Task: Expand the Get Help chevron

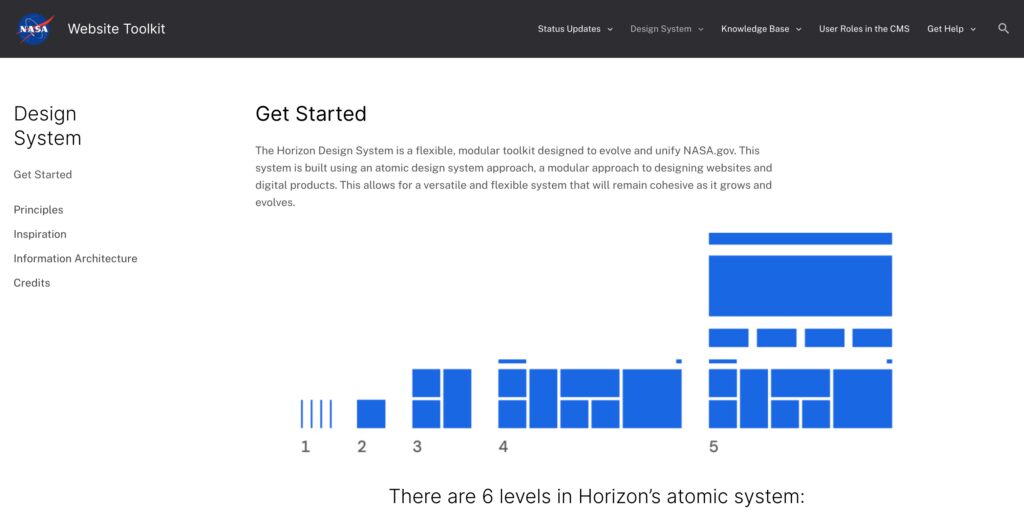Action: click(973, 29)
